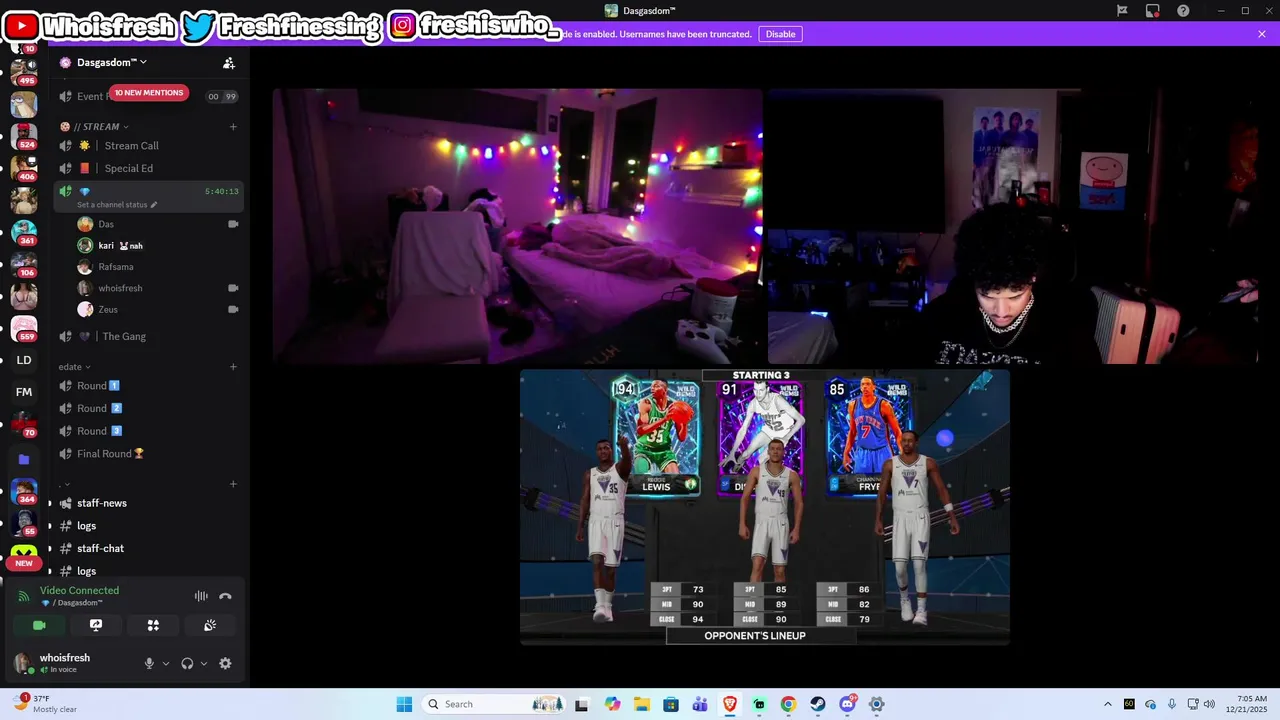Open the Windows Start menu
This screenshot has height=720, width=1280.
tap(404, 704)
